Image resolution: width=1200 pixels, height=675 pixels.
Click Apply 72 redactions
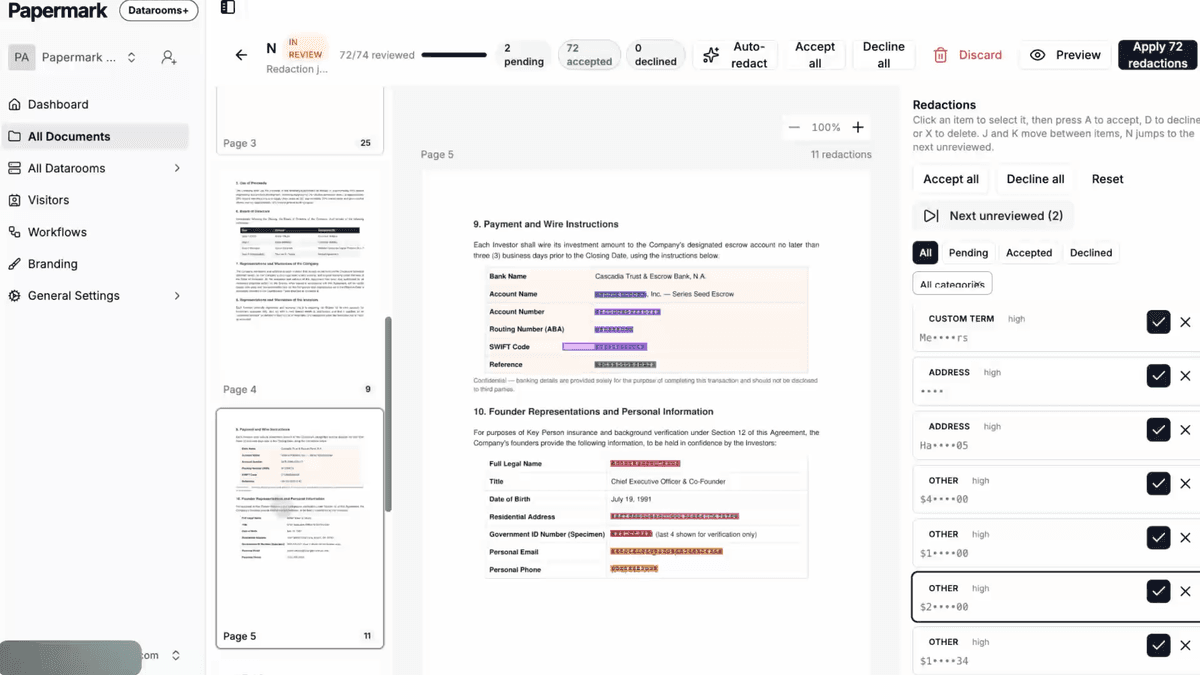1157,55
